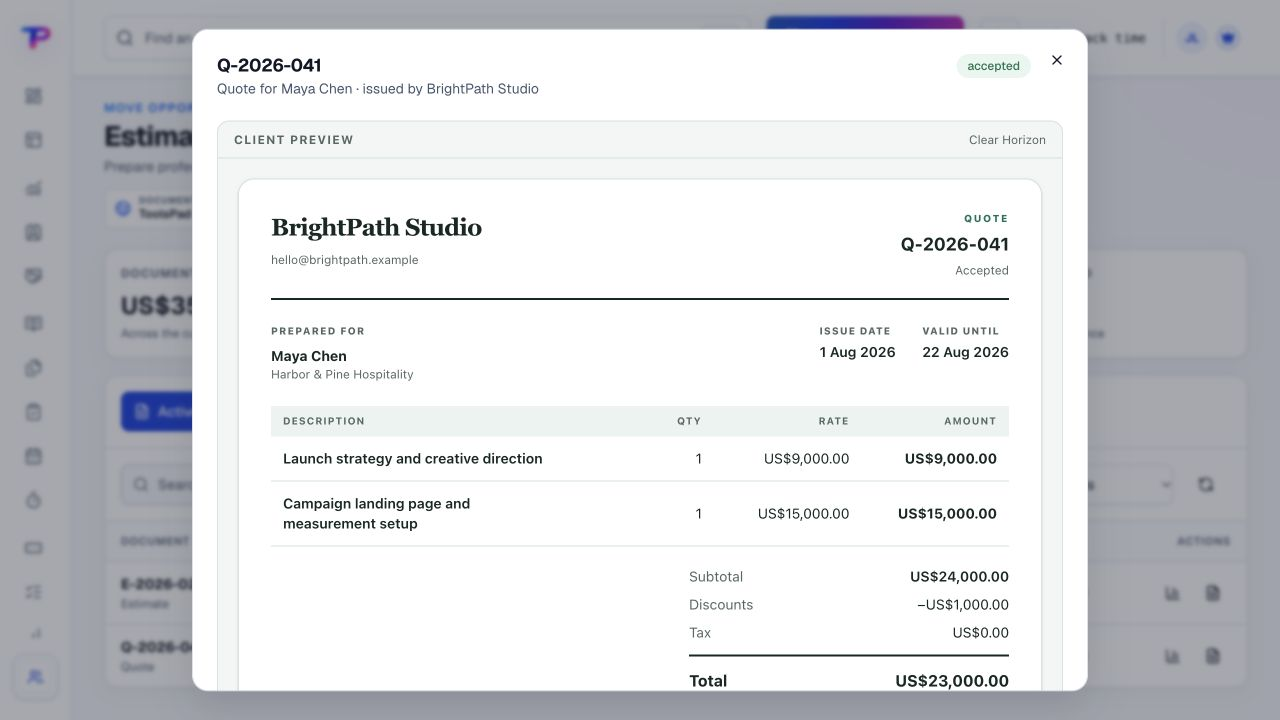1280x720 pixels.
Task: Open the background filter dropdown chevron
Action: 1165,485
